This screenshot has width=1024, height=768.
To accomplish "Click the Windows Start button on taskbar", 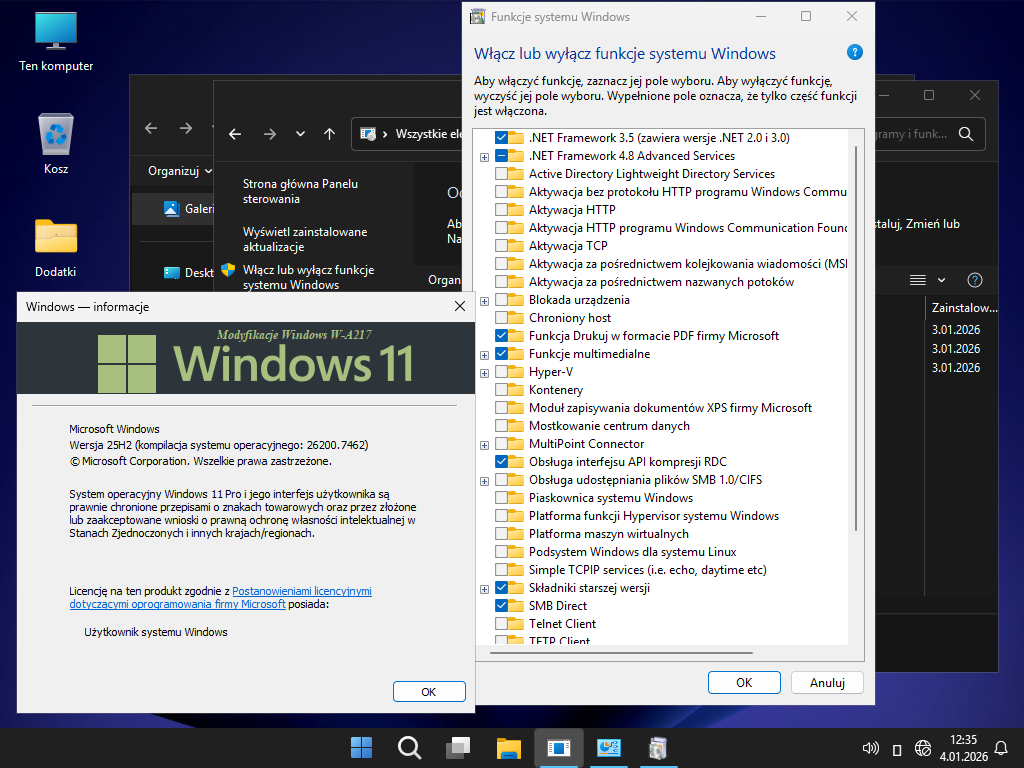I will click(x=361, y=747).
